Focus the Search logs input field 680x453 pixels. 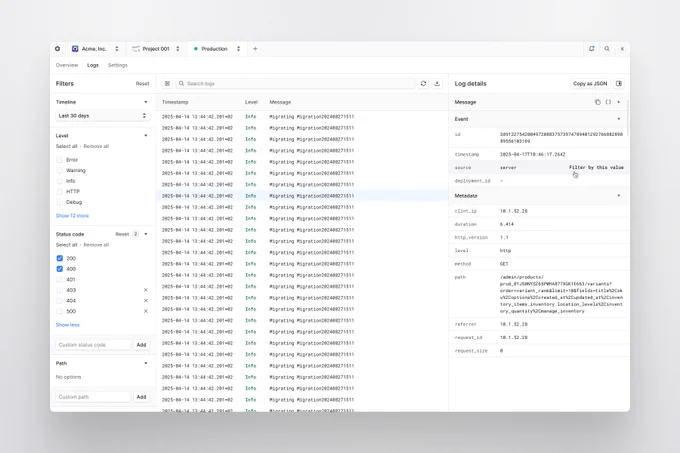tap(295, 84)
